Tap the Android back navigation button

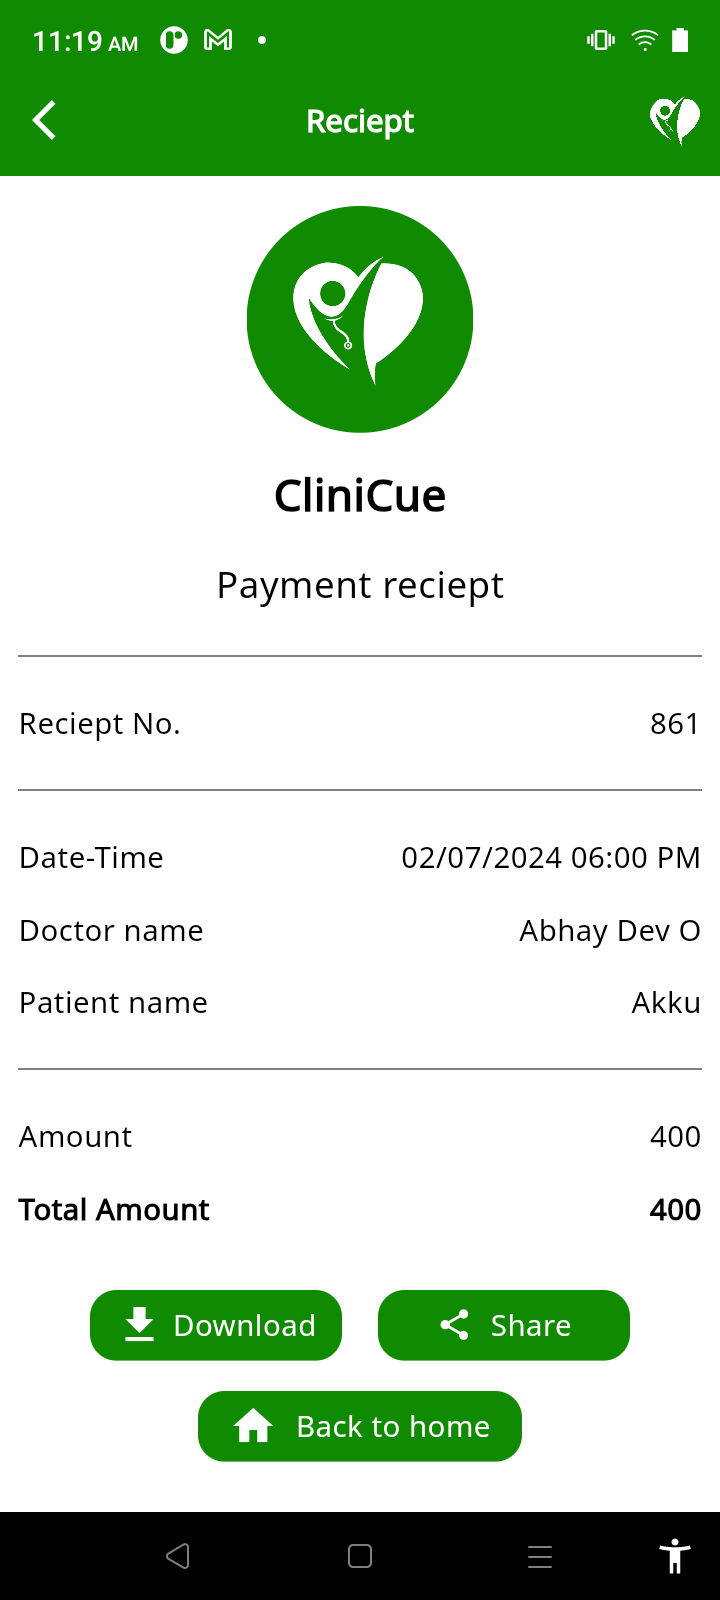tap(178, 1556)
